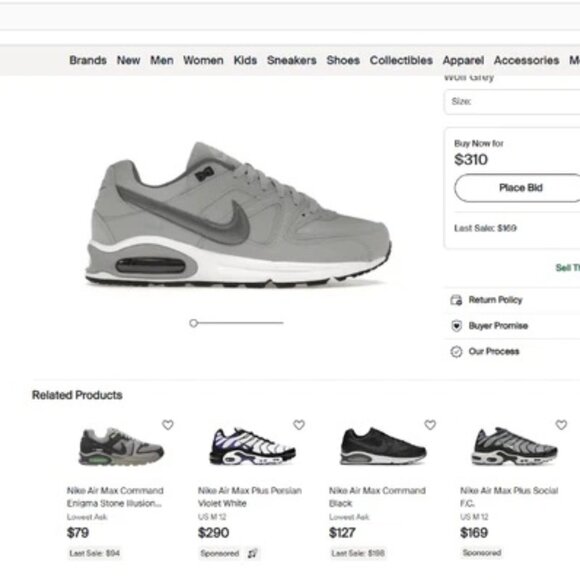
Task: Open Air Max Command Enigma Stone thumbnail
Action: [121, 447]
